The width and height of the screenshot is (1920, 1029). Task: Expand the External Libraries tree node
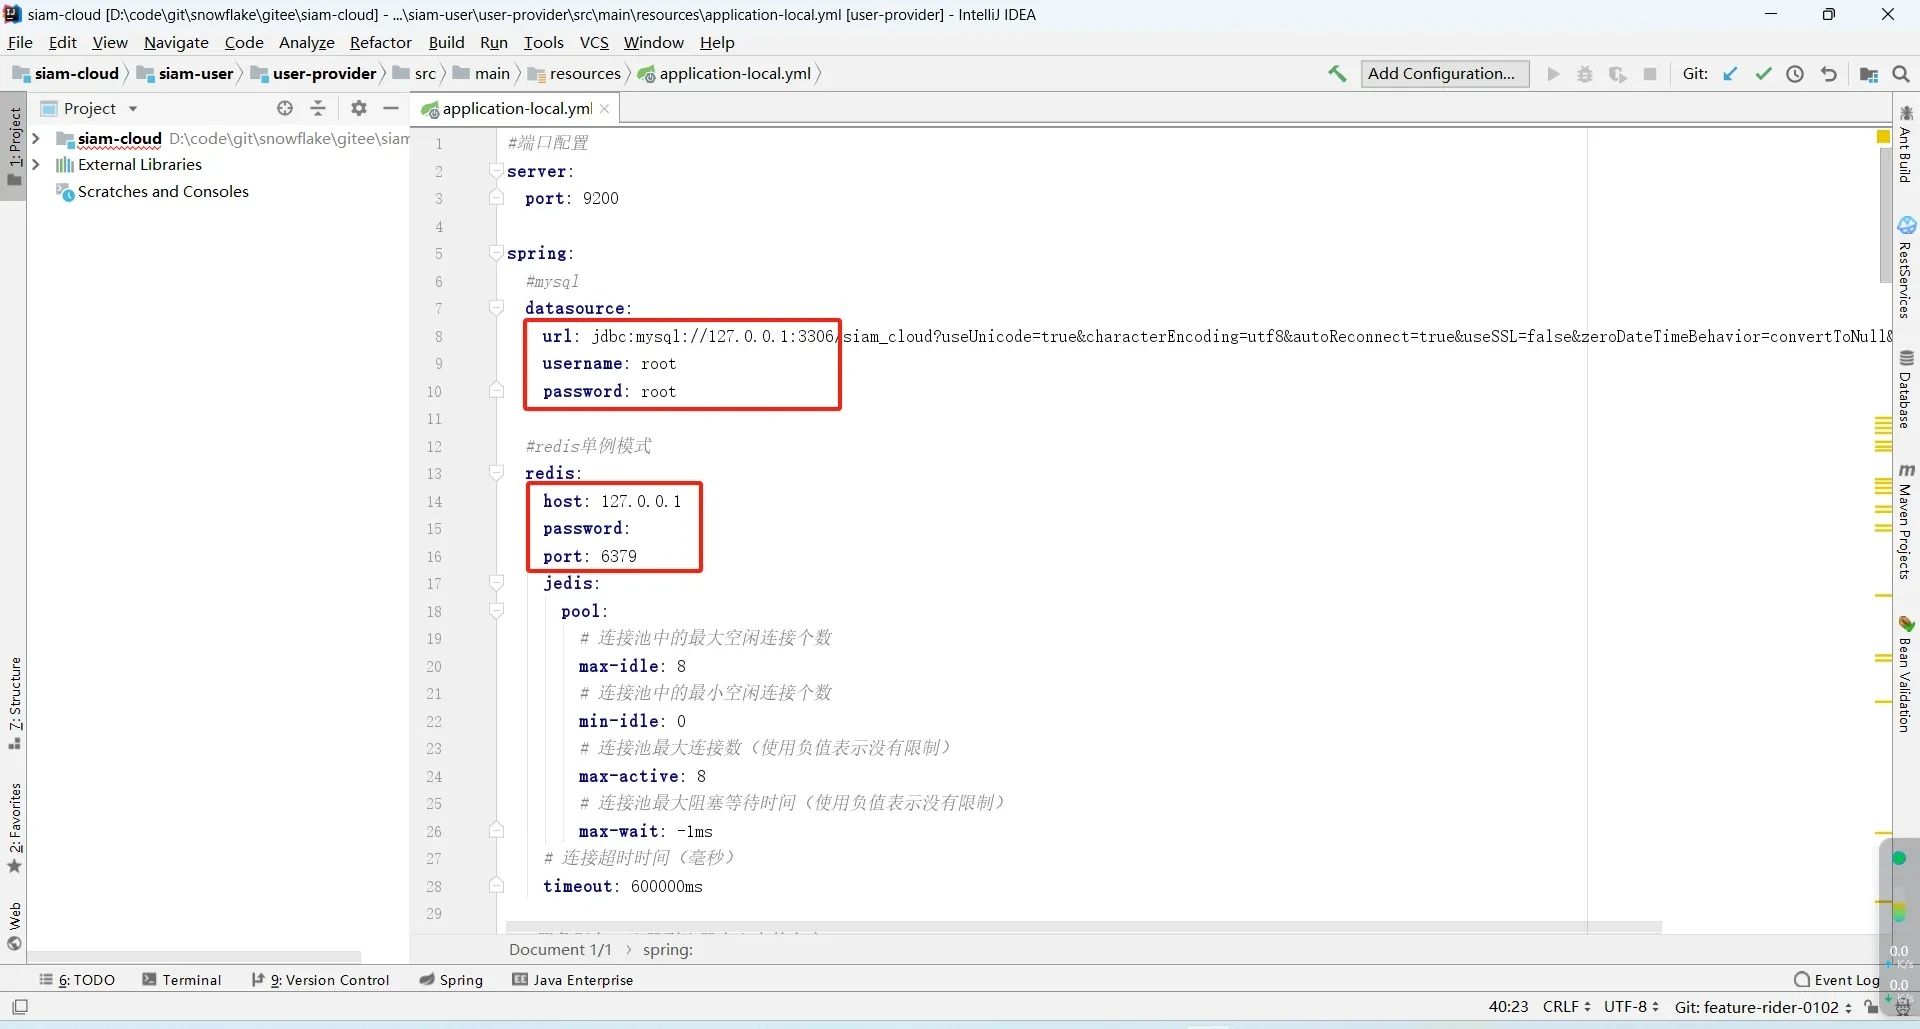pyautogui.click(x=36, y=165)
